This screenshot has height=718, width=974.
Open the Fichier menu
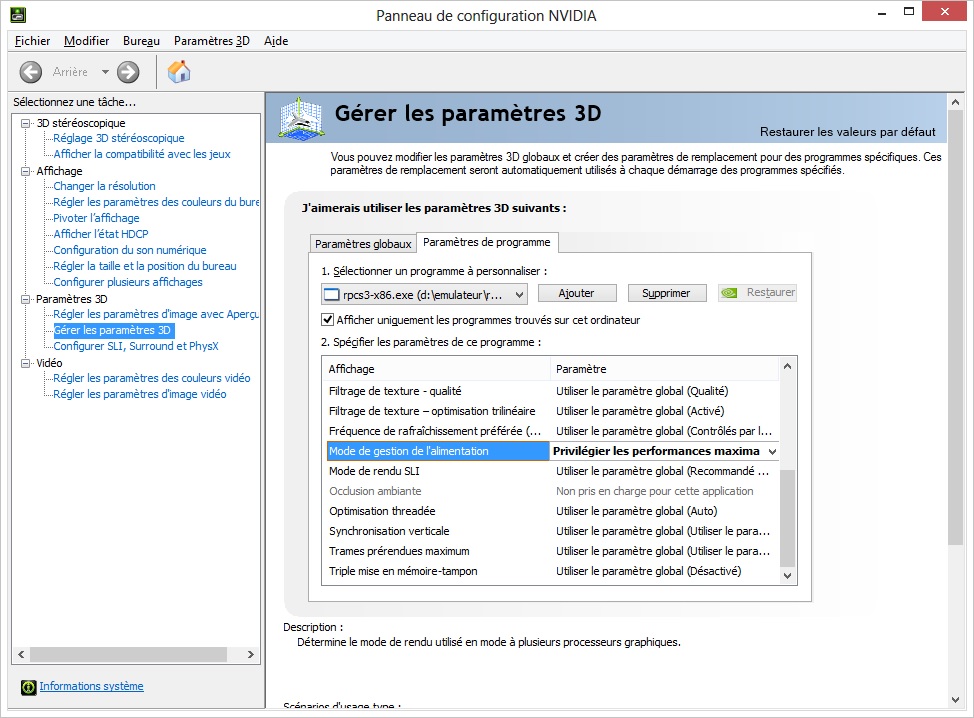point(32,41)
